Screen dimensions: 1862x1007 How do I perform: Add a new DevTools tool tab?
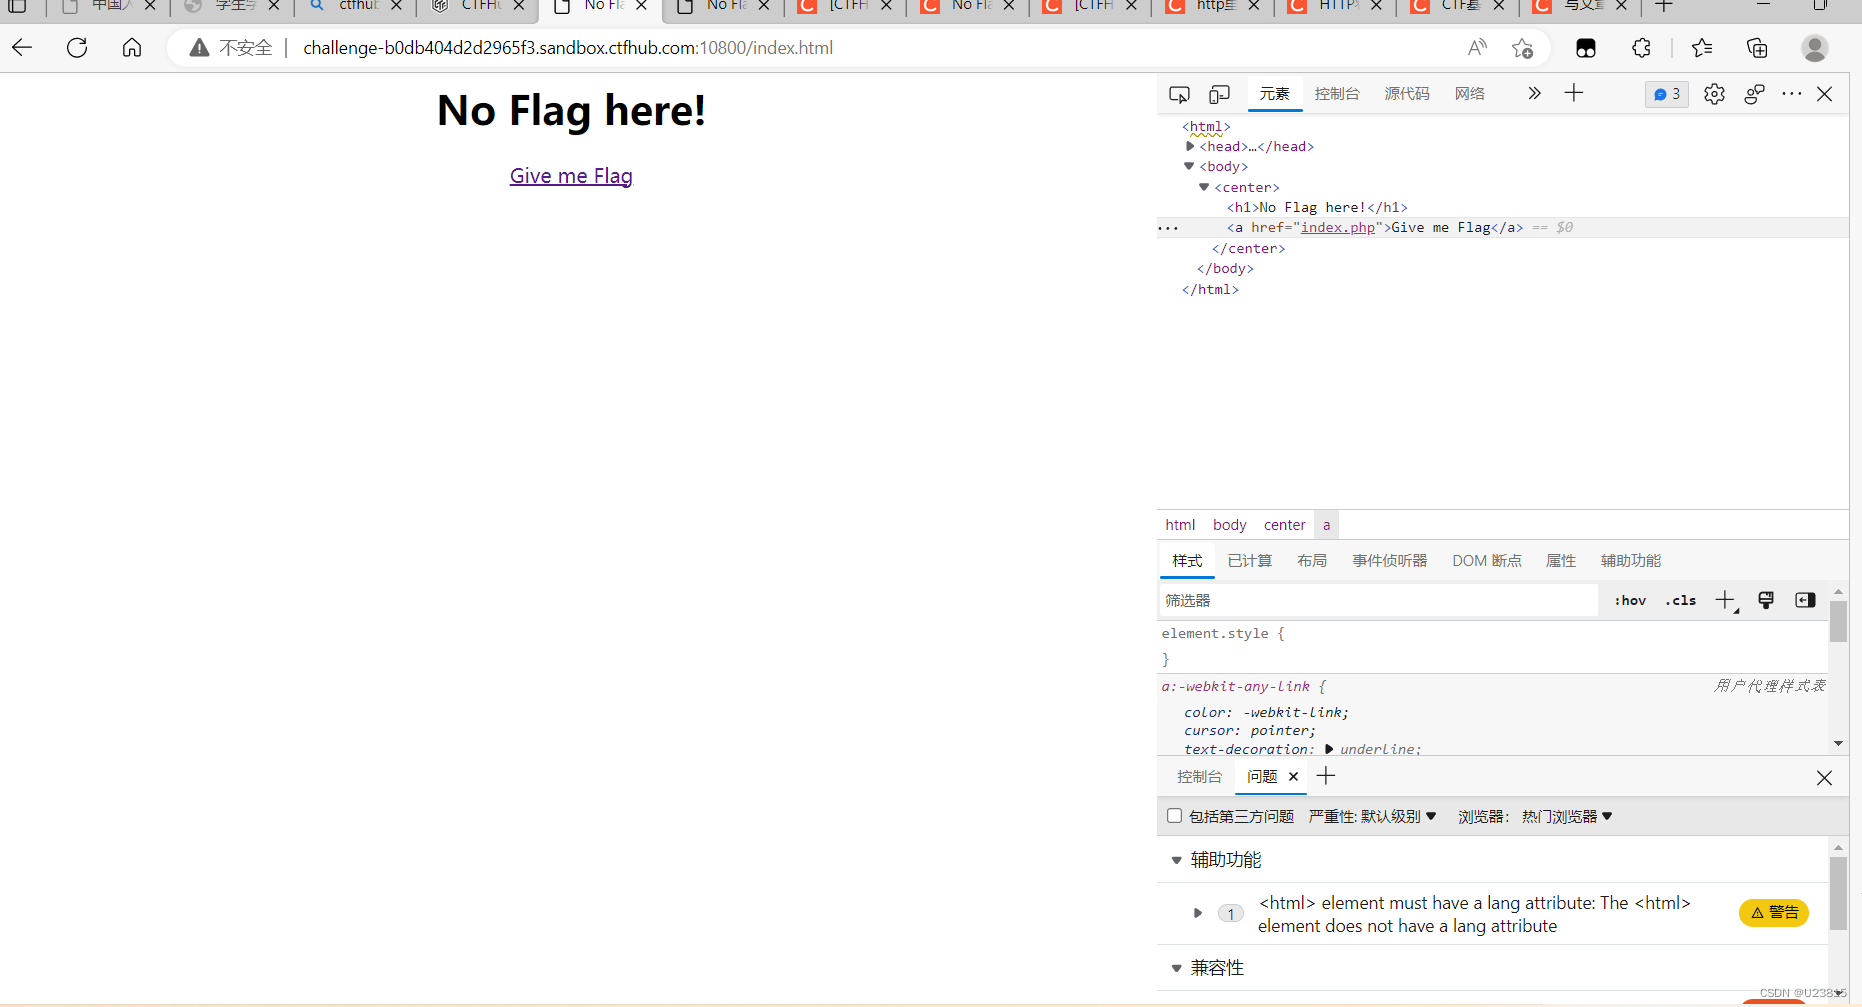pos(1574,93)
